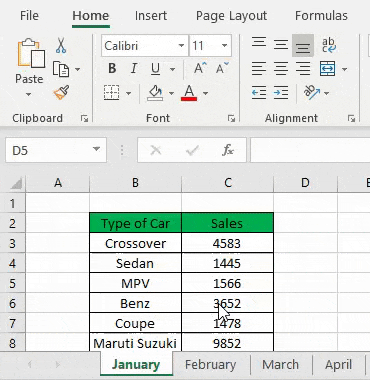370x380 pixels.
Task: Open Insert Function fx dialog
Action: pyautogui.click(x=228, y=151)
